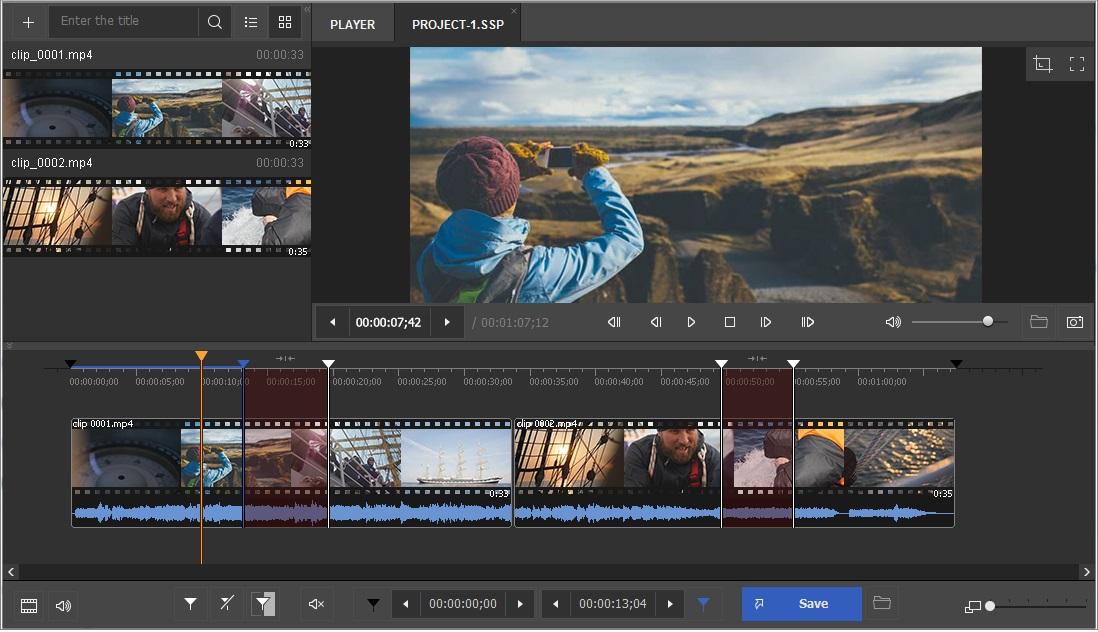This screenshot has width=1098, height=632.
Task: Expand the preview to fullscreen
Action: click(x=1077, y=63)
